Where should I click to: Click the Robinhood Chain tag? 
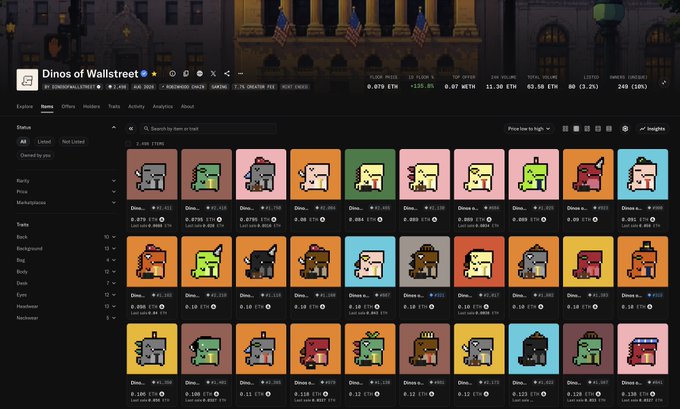(x=183, y=87)
